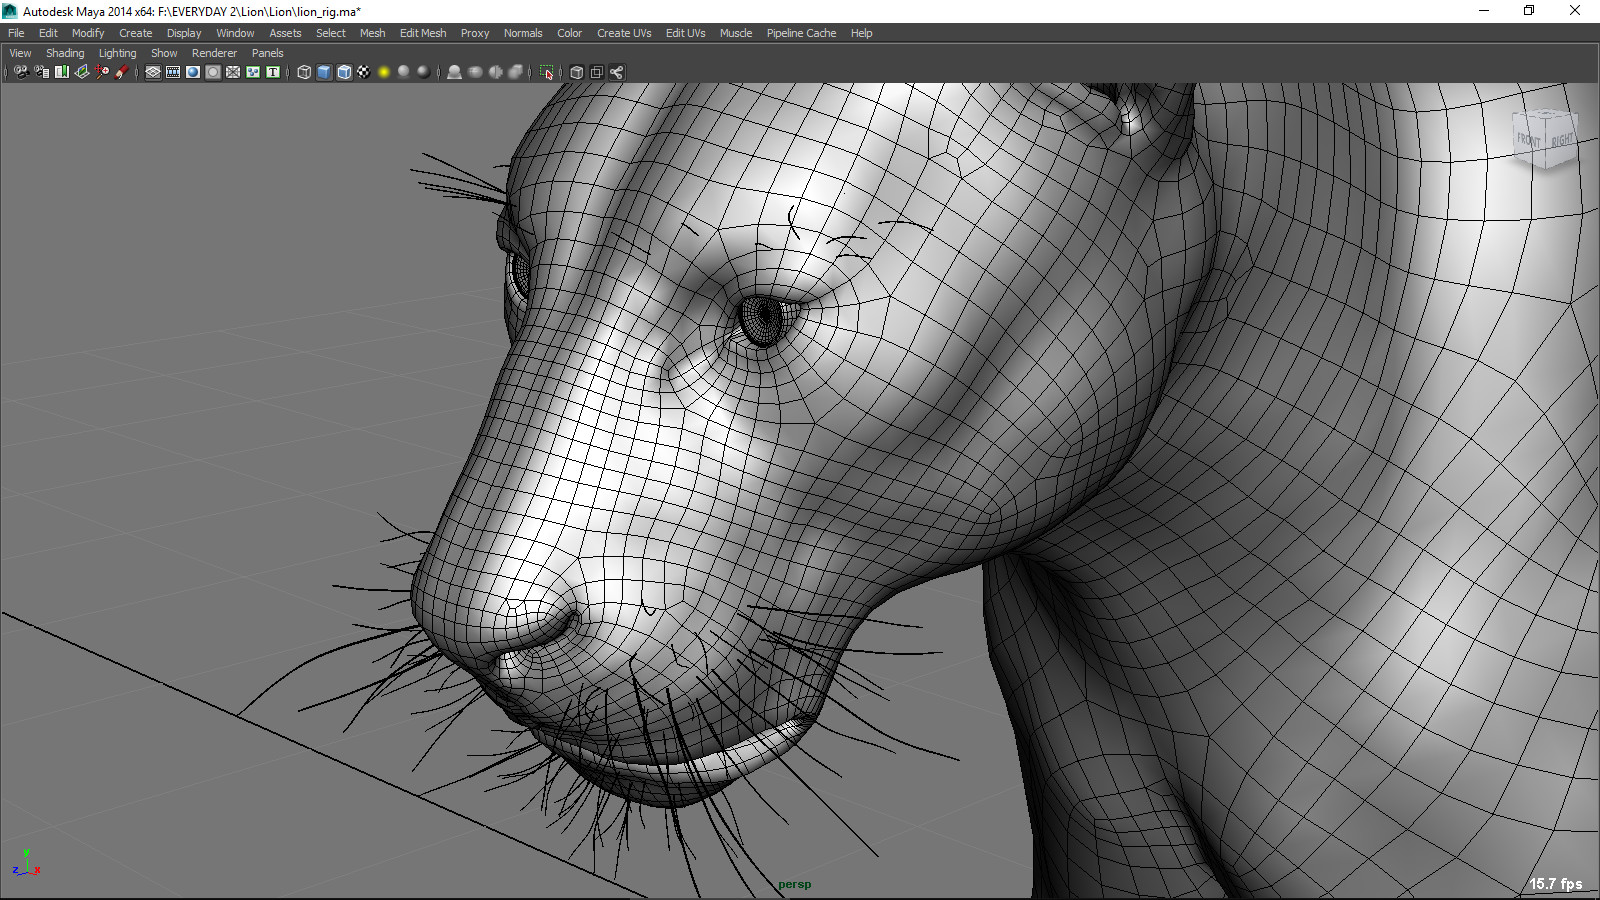Expand the Shading panel menu

[x=65, y=53]
